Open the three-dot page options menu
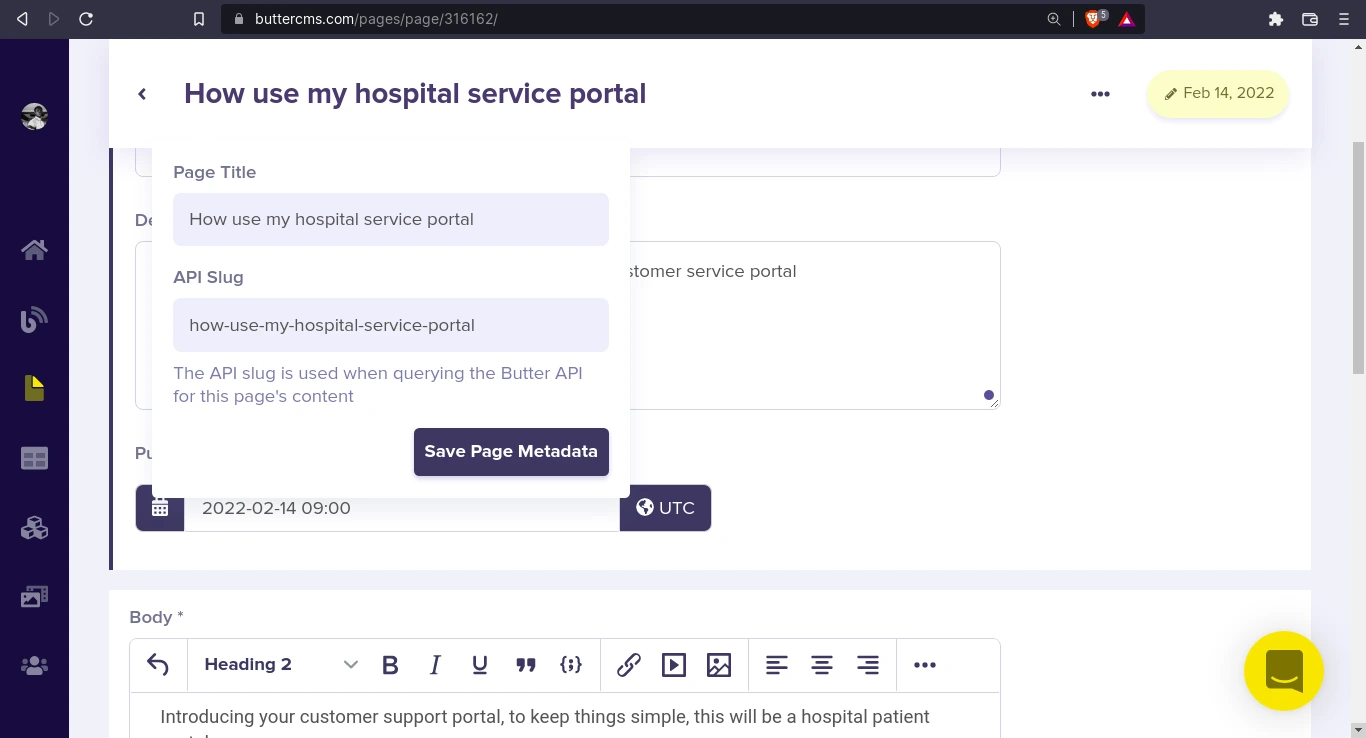 pyautogui.click(x=1100, y=94)
